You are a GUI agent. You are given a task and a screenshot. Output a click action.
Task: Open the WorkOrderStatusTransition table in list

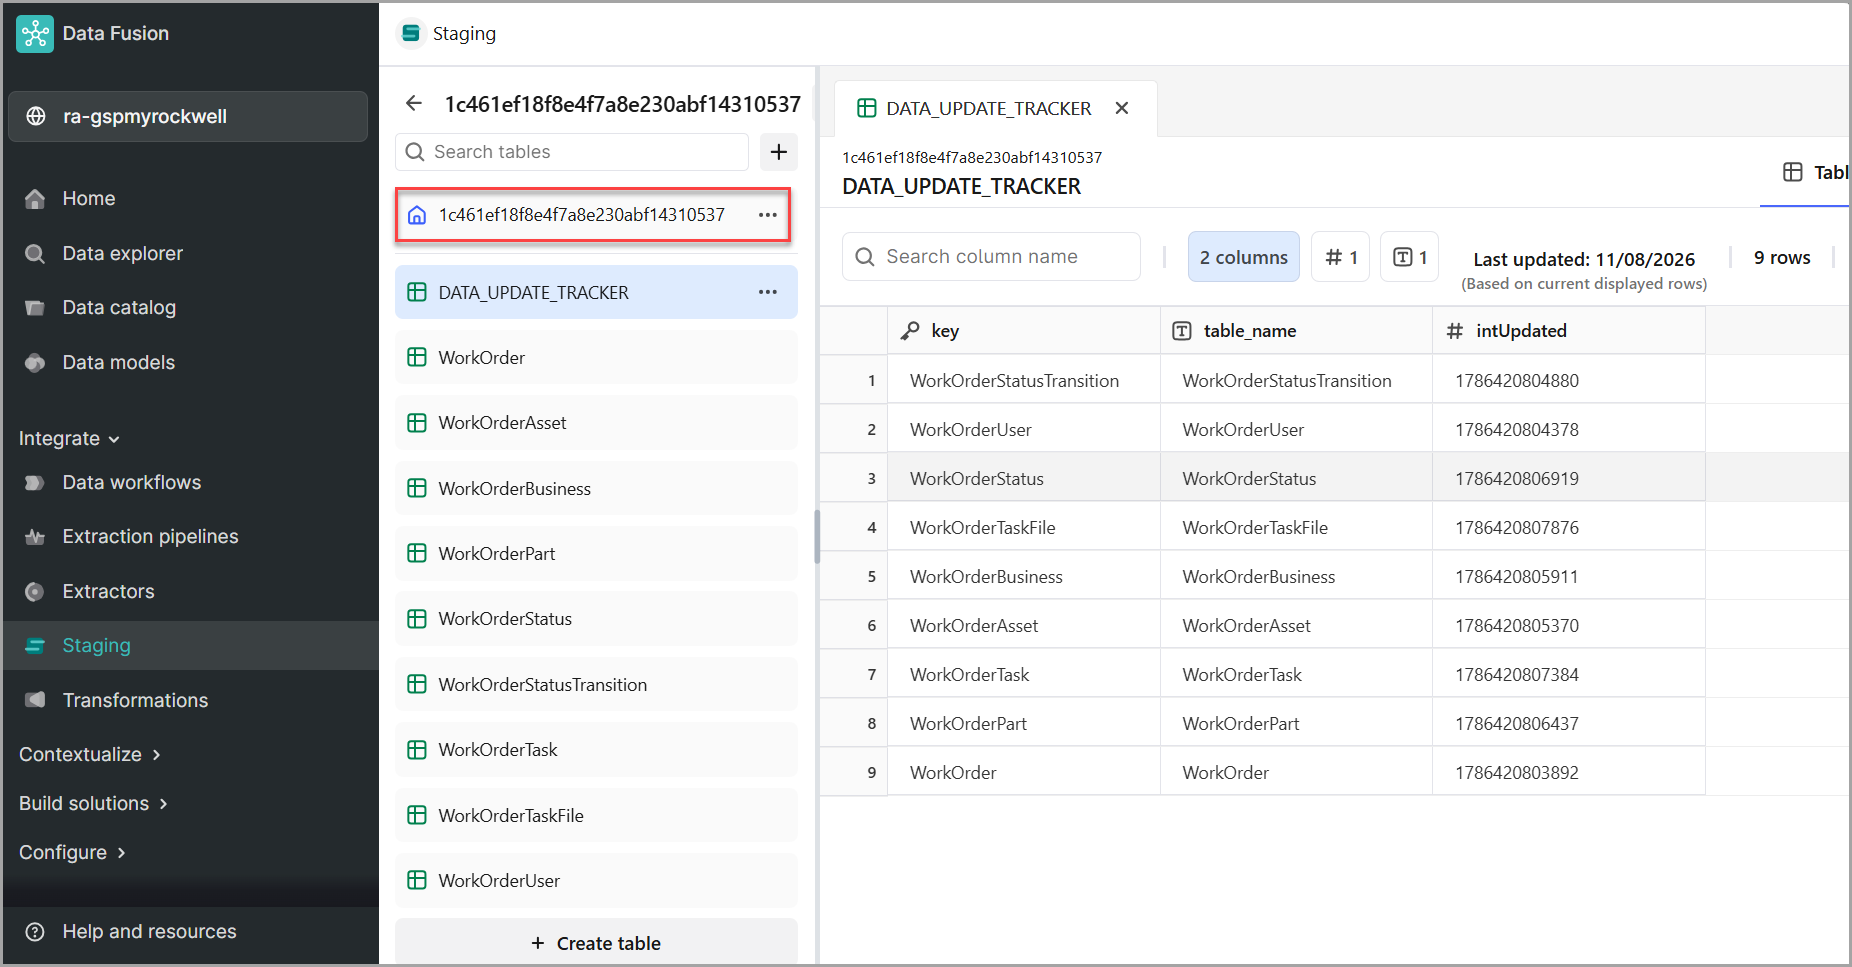click(596, 685)
